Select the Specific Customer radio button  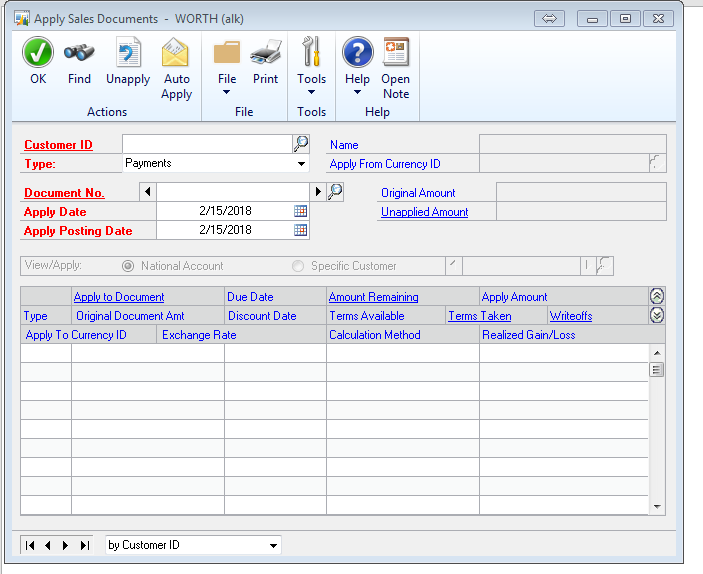tap(298, 266)
